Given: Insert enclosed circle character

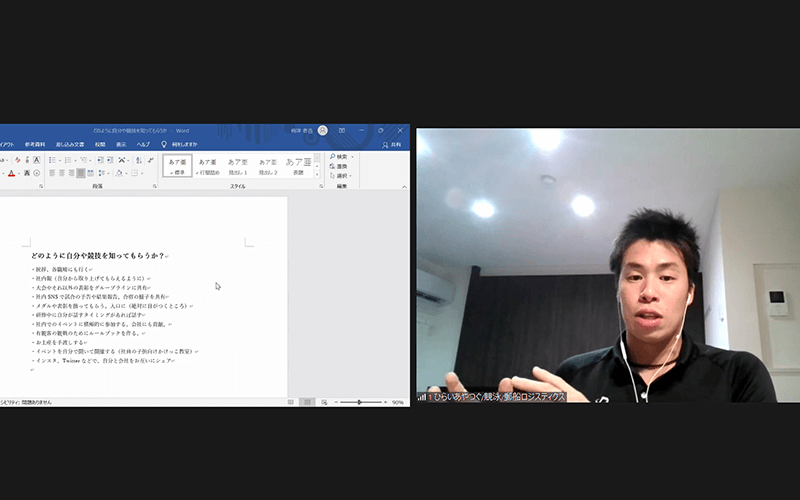Looking at the screenshot, I should [x=36, y=173].
